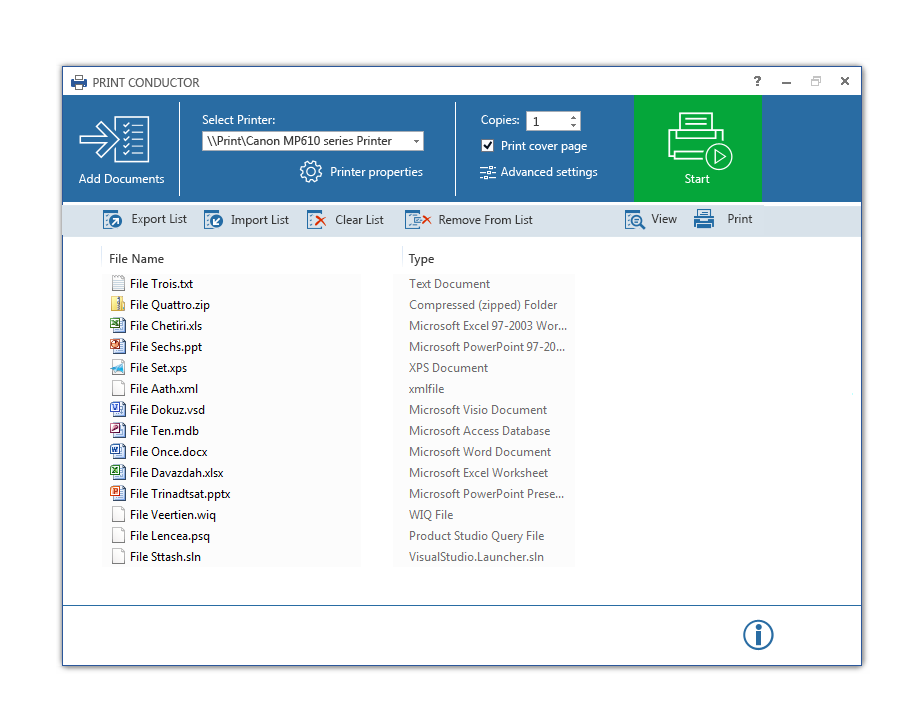The image size is (920, 720).
Task: Click the File Quattro.zip archive icon
Action: (x=118, y=304)
